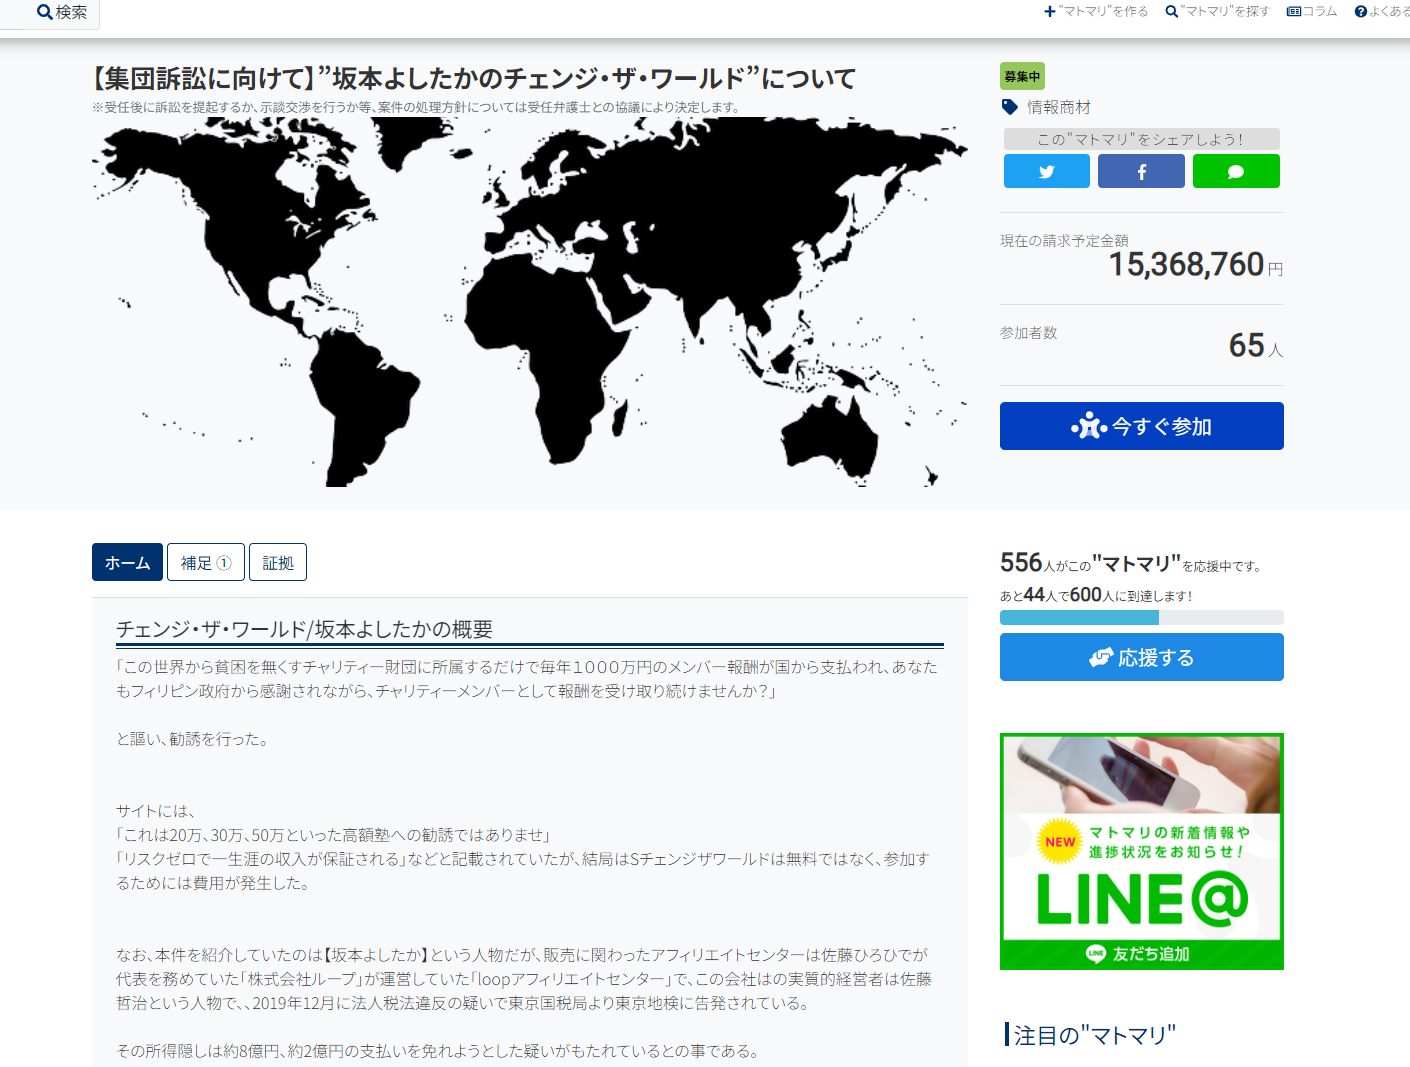Share on Facebook
The width and height of the screenshot is (1410, 1067).
click(1141, 171)
